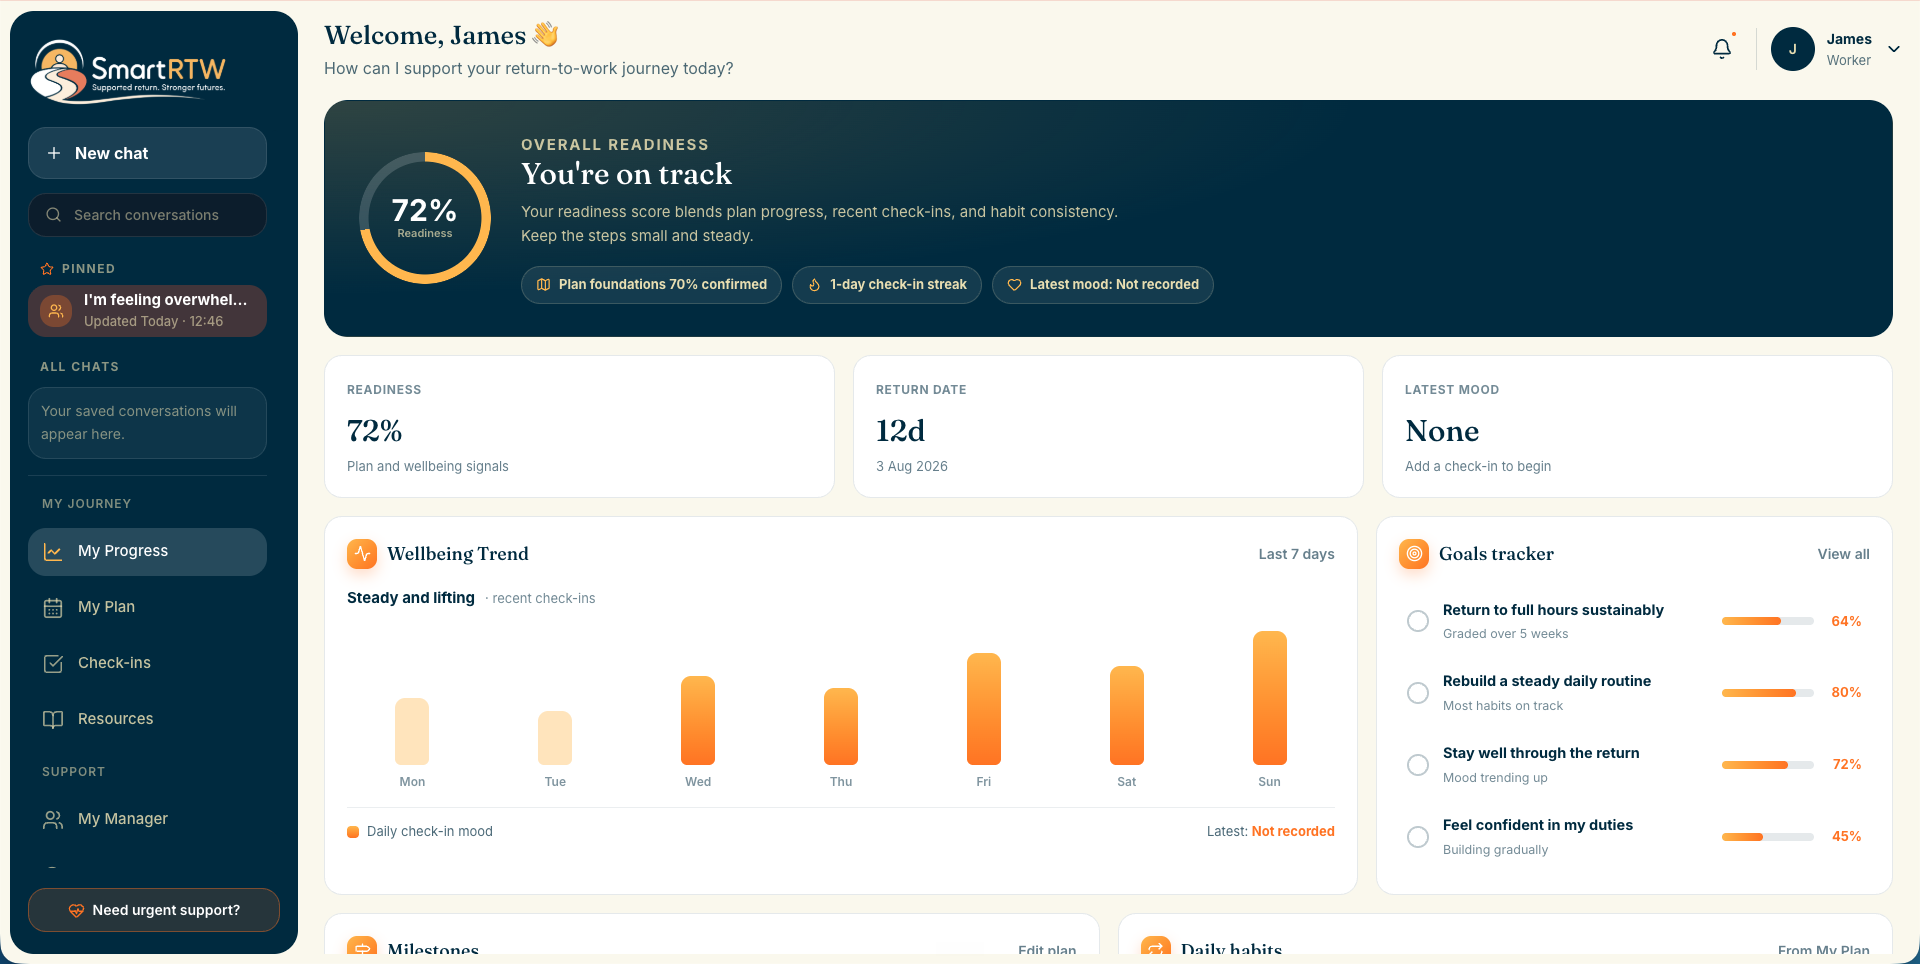Click the 80% goal progress bar
The width and height of the screenshot is (1920, 964).
point(1768,693)
